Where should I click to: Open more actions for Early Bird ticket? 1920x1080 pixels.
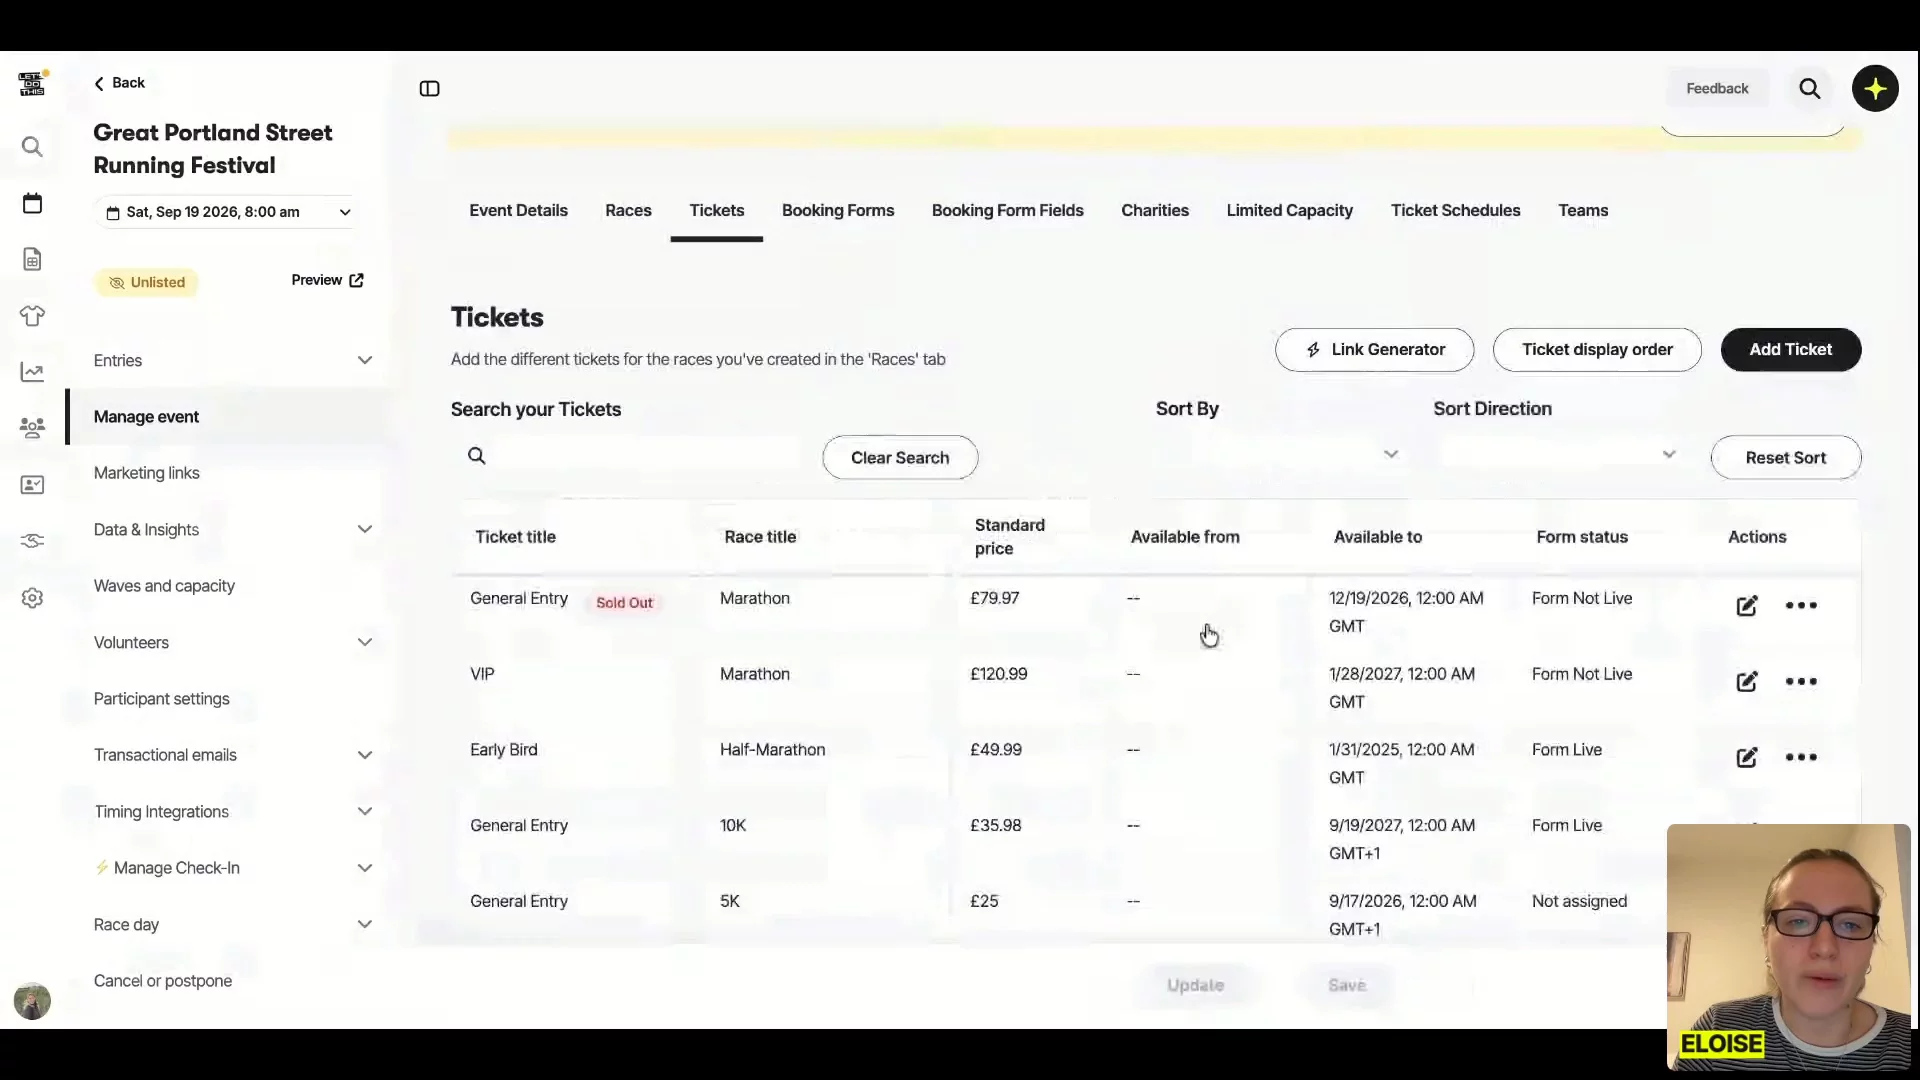[x=1800, y=757]
